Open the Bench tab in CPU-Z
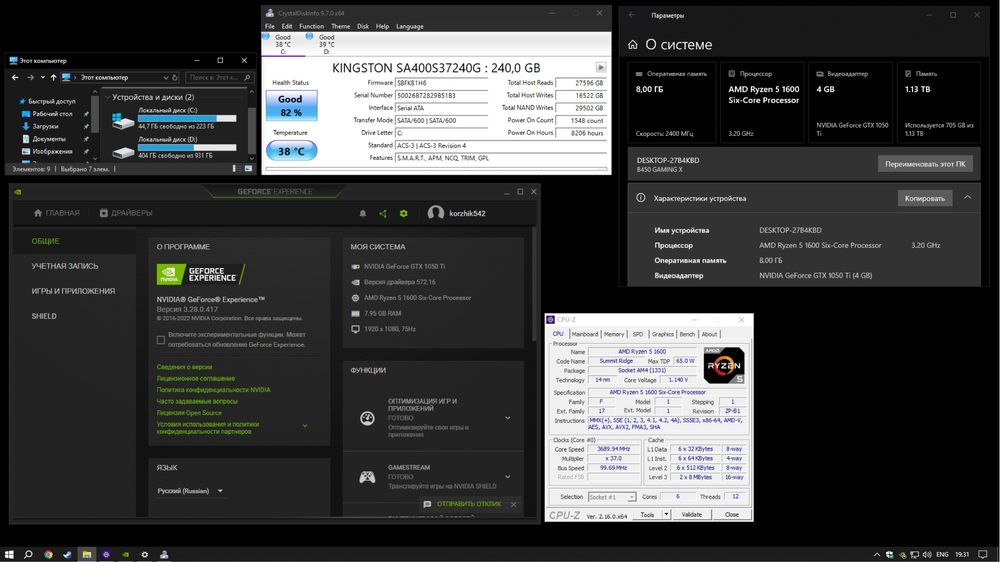This screenshot has height=562, width=1000. tap(687, 334)
